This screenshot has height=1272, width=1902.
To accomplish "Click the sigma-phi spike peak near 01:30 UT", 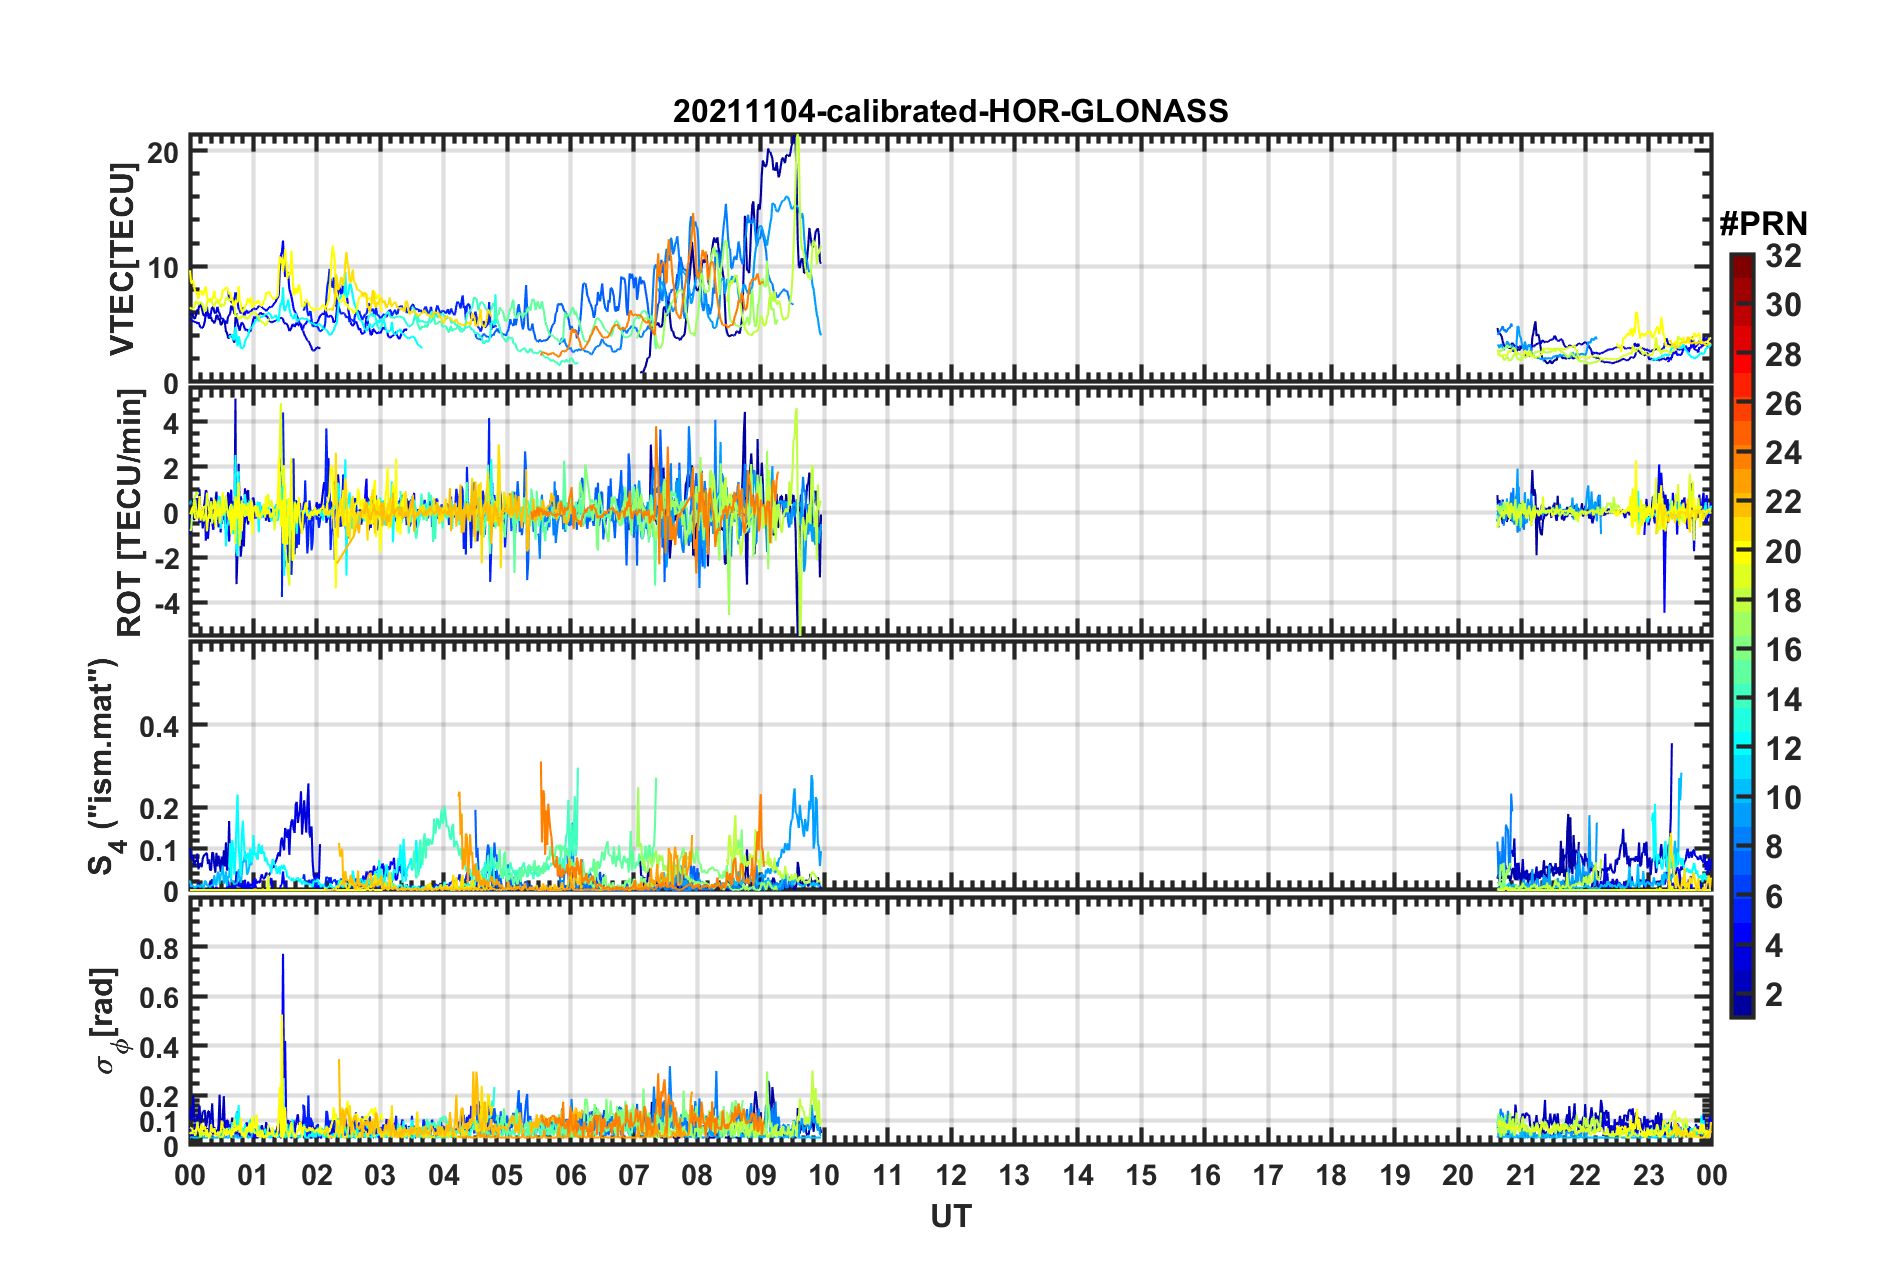I will (x=283, y=957).
